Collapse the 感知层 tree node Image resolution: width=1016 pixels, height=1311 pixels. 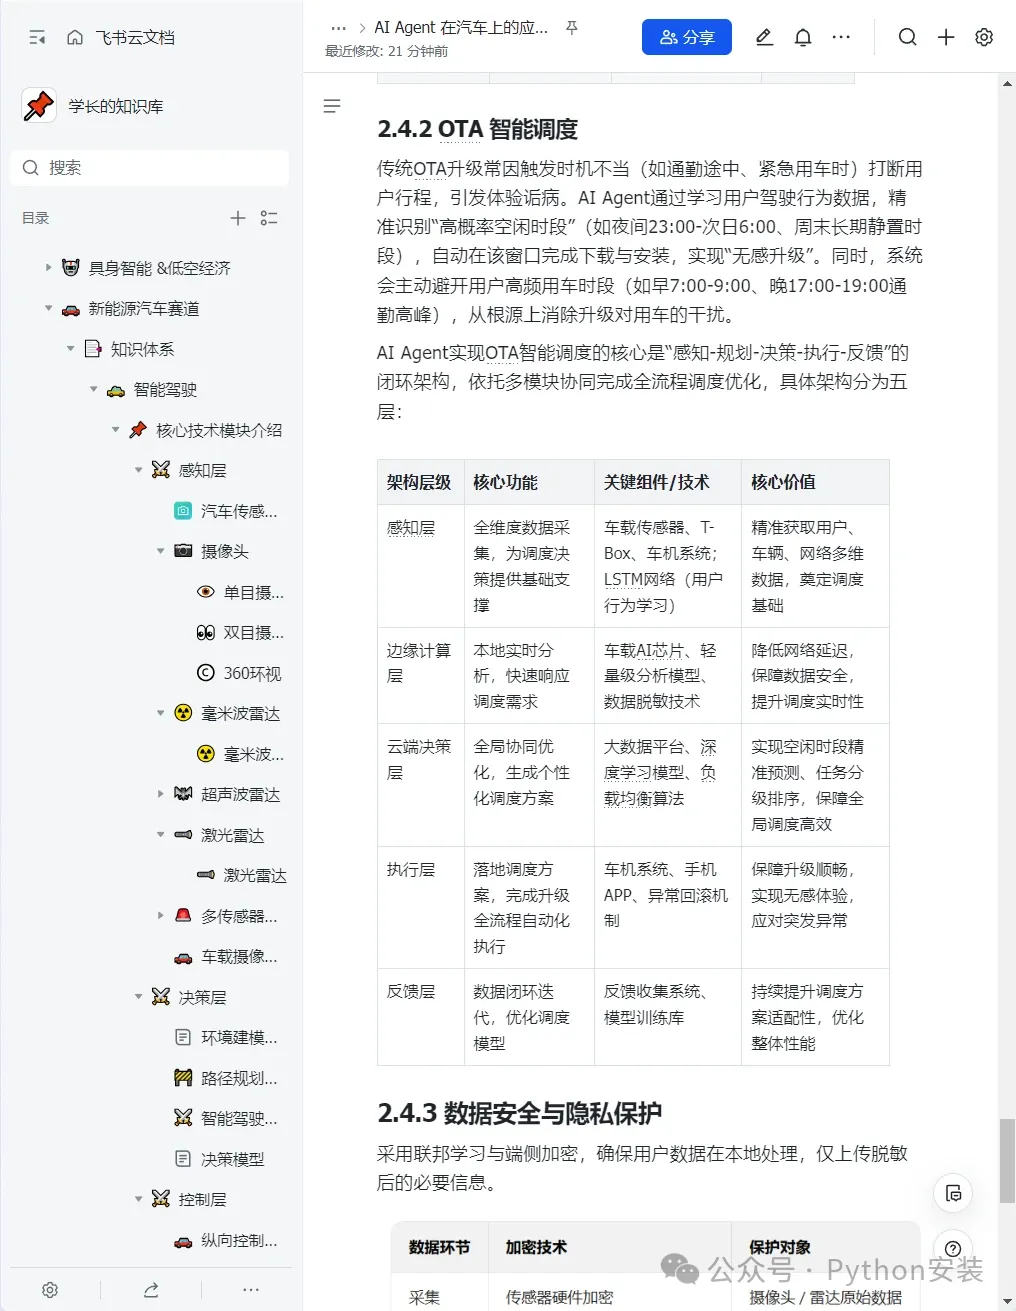139,470
